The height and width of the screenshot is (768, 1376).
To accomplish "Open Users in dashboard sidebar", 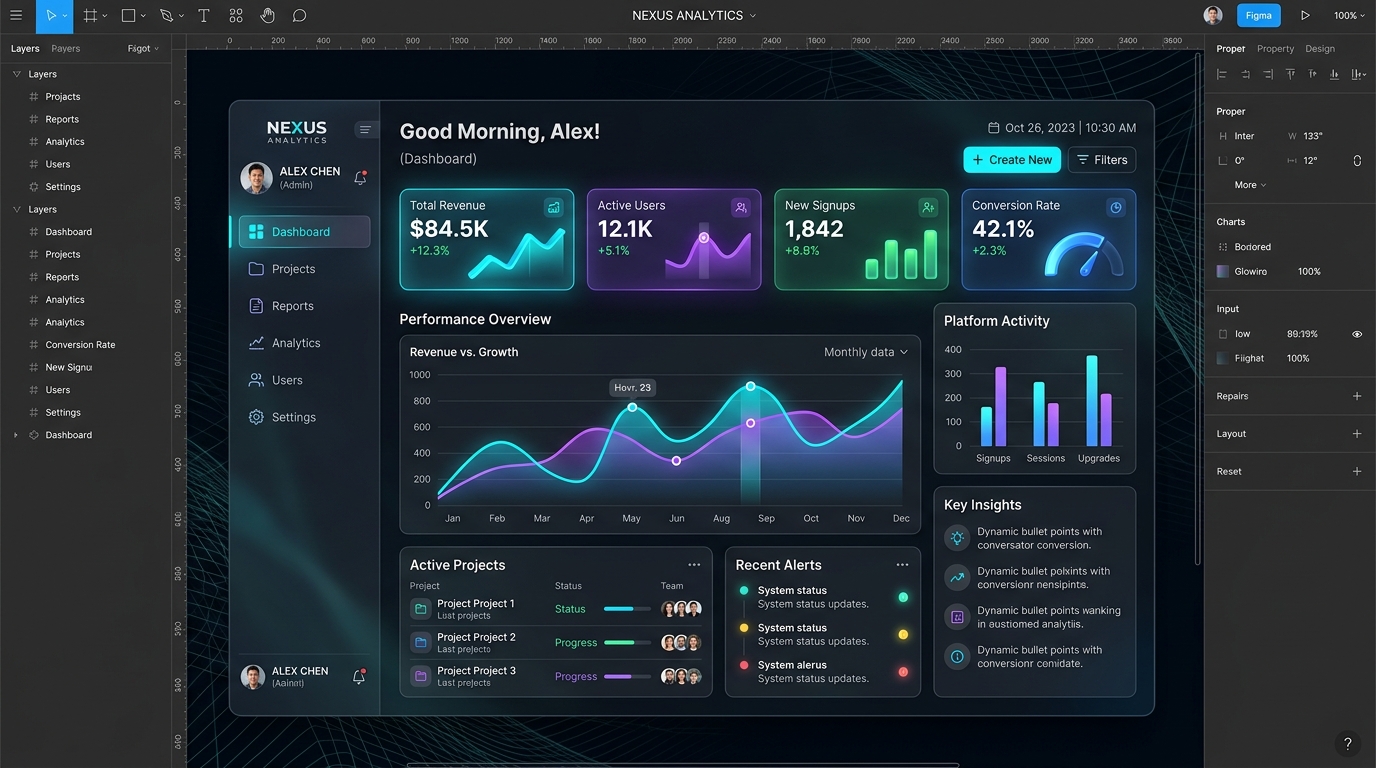I will pos(304,380).
